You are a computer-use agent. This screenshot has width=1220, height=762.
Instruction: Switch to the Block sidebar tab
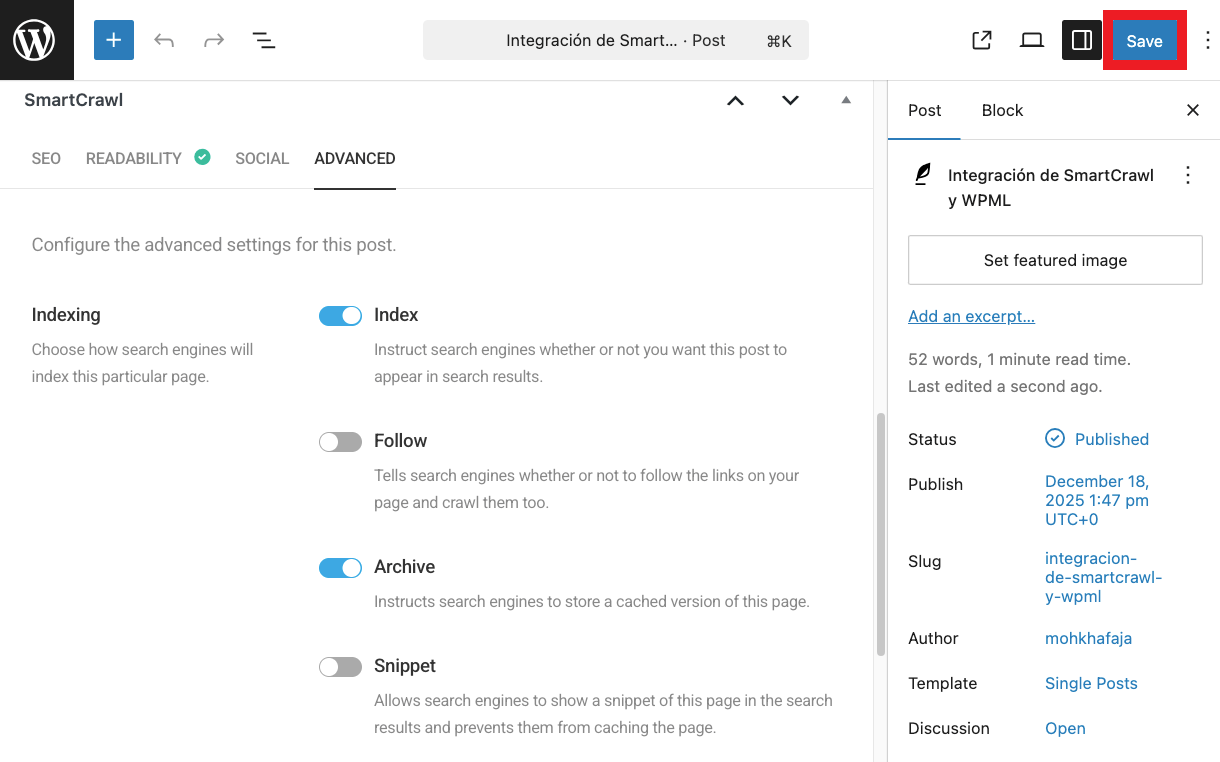coord(1002,110)
